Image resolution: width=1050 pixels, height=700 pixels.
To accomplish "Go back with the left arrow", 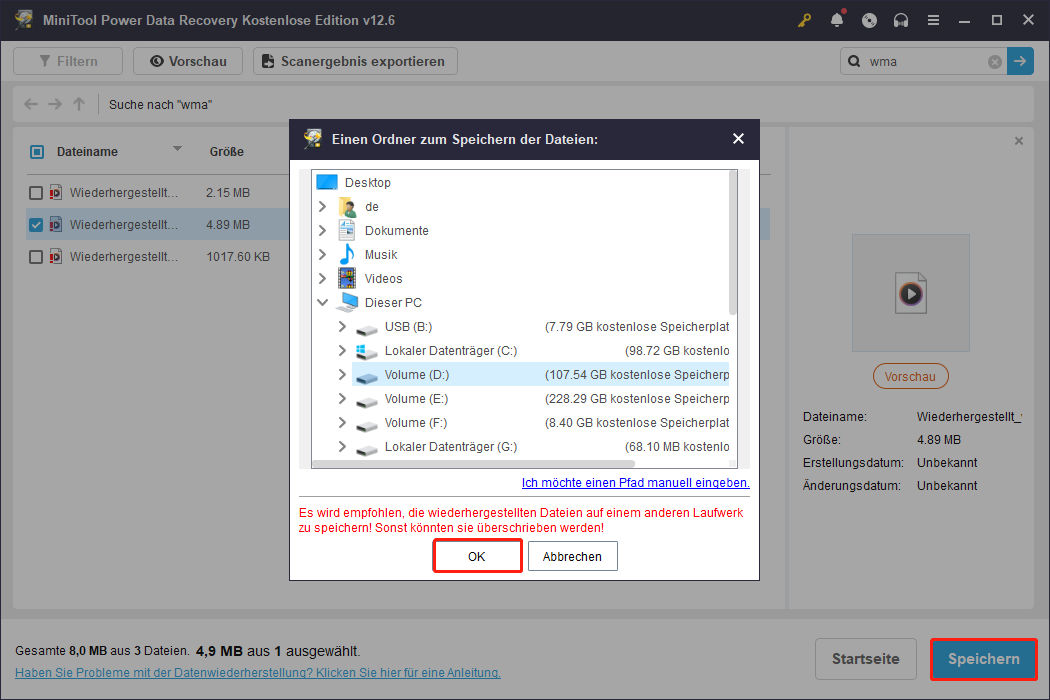I will click(x=31, y=104).
